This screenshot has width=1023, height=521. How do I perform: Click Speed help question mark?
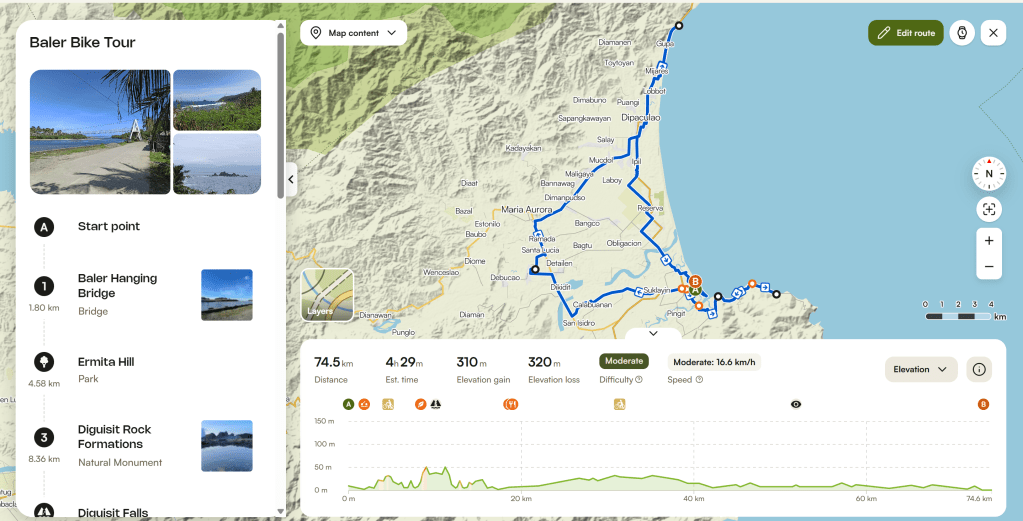[699, 380]
